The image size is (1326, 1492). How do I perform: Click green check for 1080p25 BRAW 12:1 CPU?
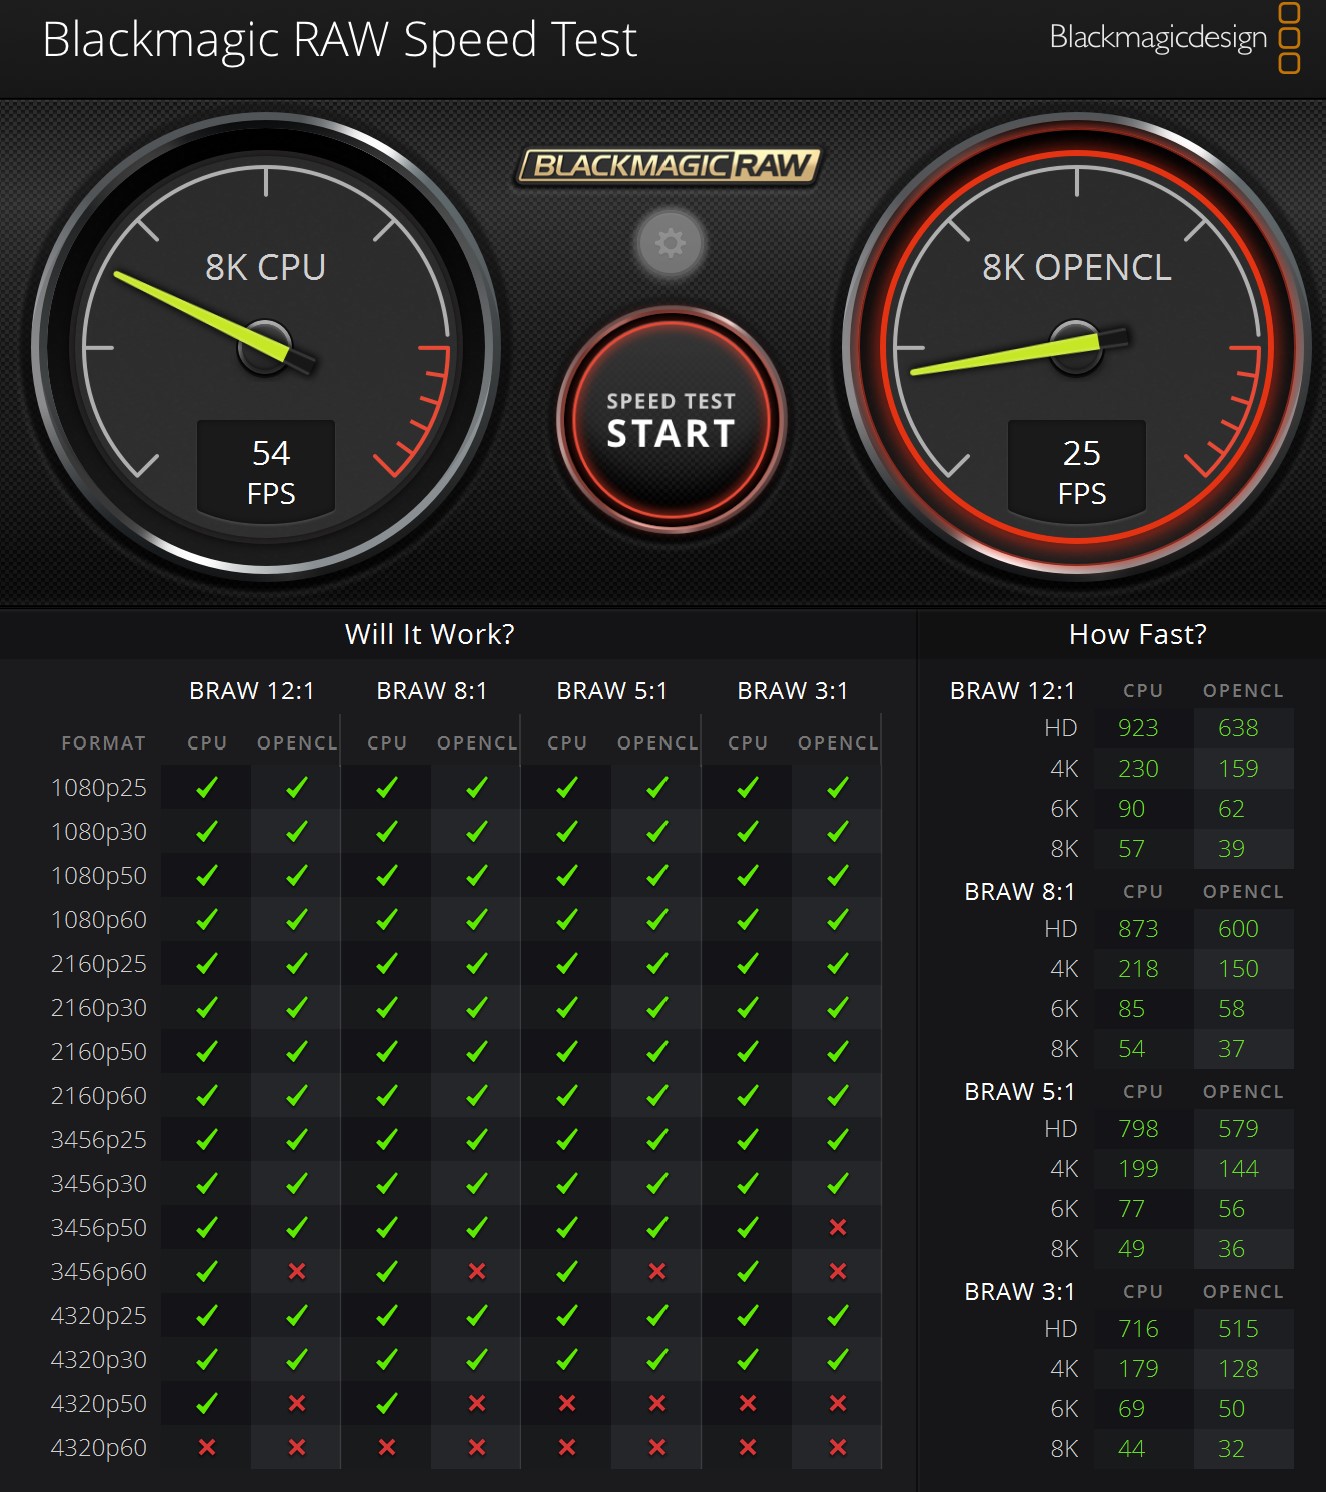pyautogui.click(x=207, y=788)
